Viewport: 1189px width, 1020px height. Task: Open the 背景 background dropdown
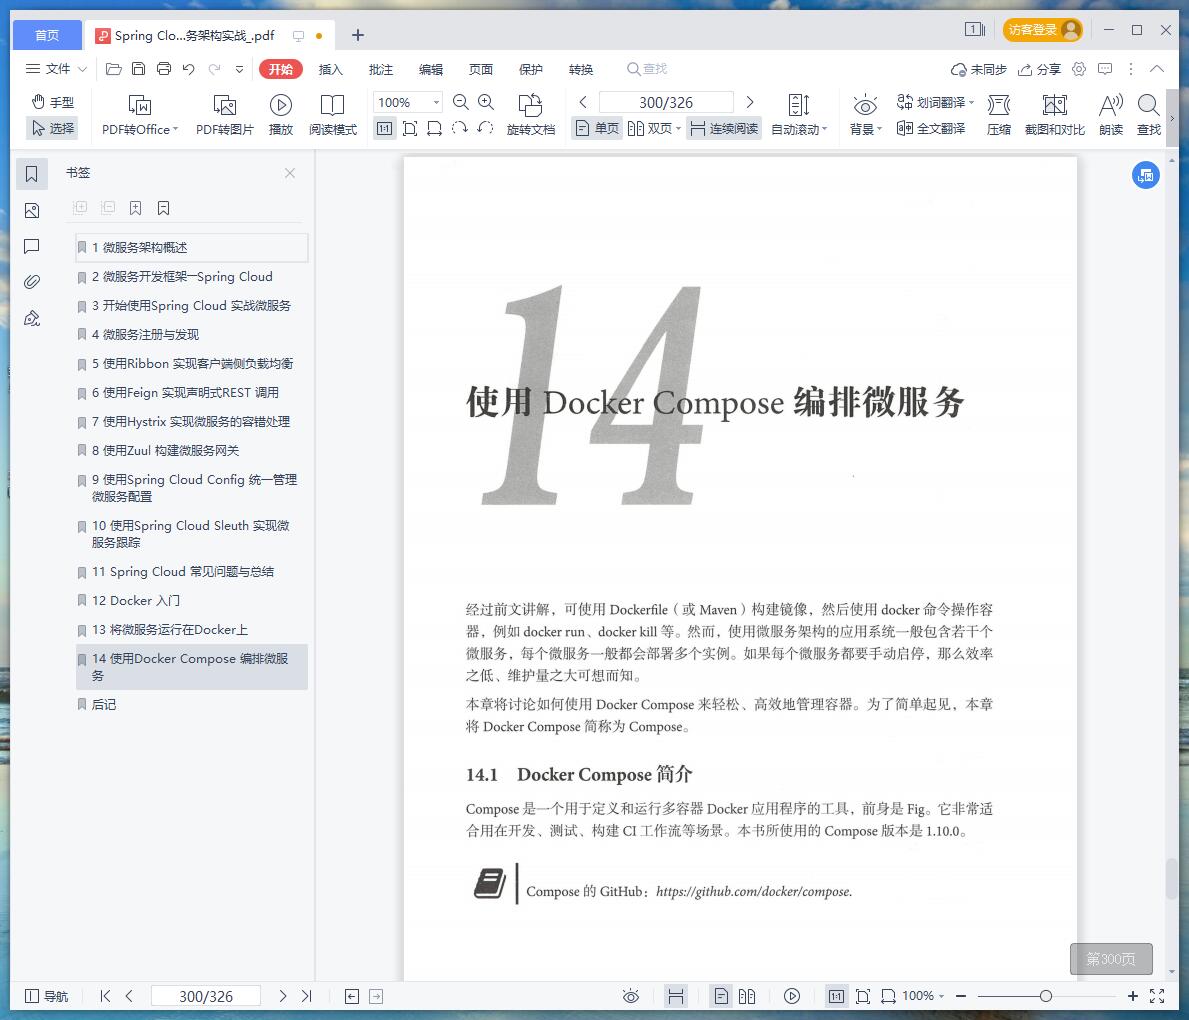[879, 129]
